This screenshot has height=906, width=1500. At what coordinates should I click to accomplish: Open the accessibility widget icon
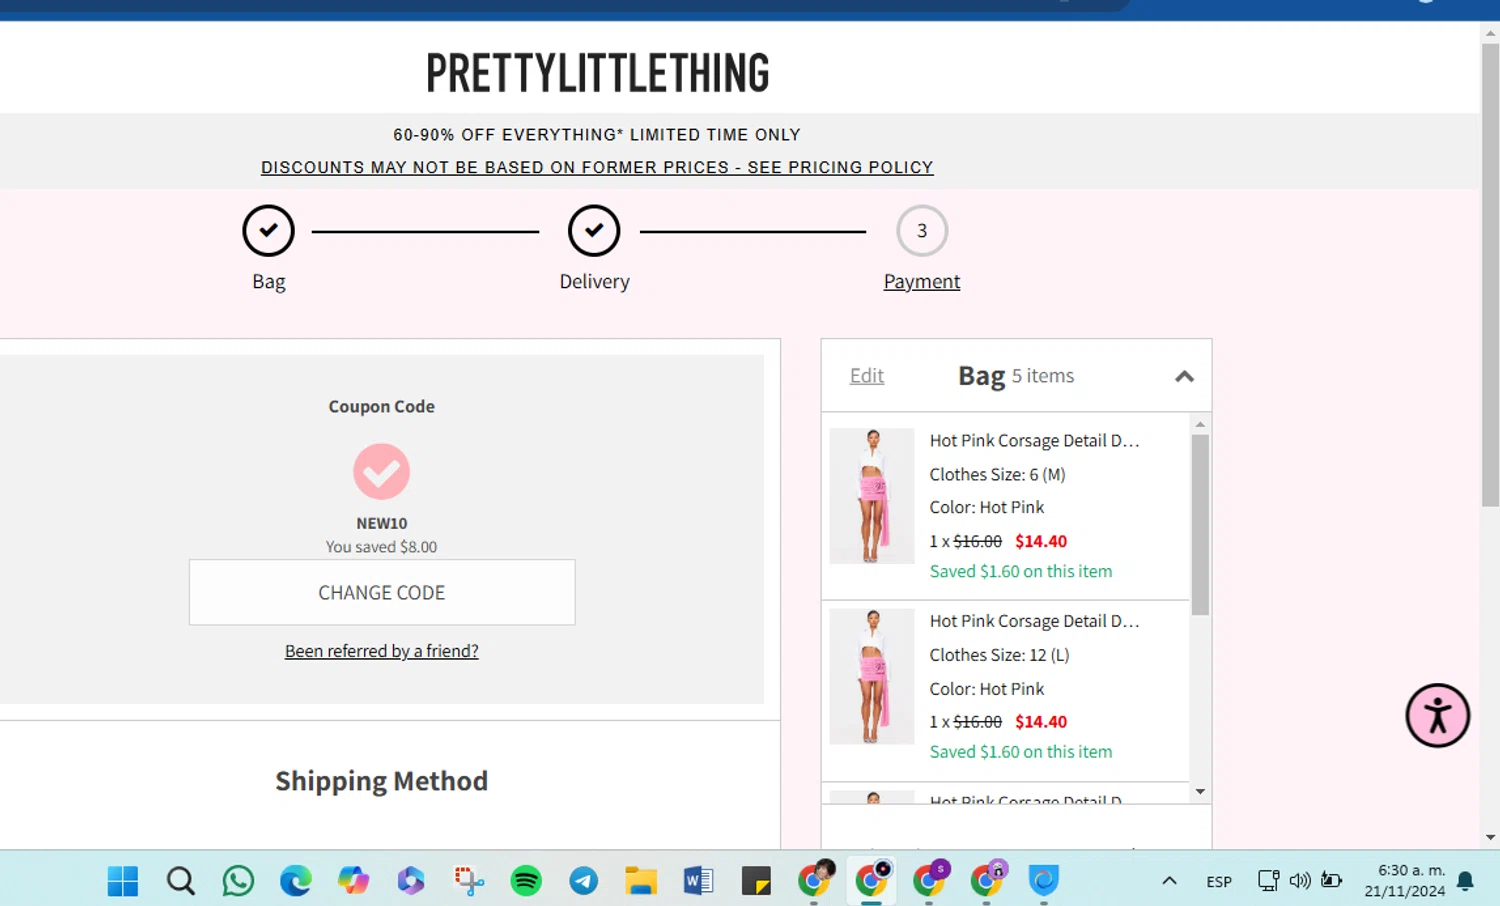coord(1437,715)
